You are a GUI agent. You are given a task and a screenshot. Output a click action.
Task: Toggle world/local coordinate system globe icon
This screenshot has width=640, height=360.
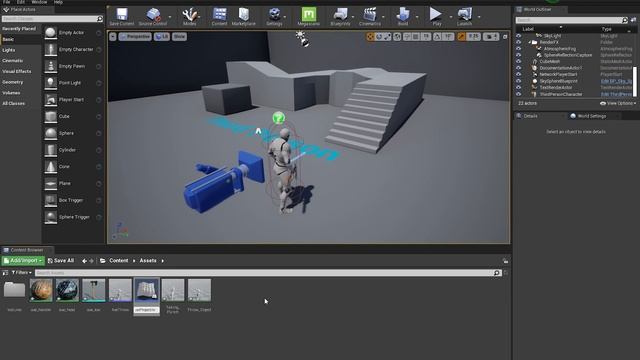tap(397, 37)
